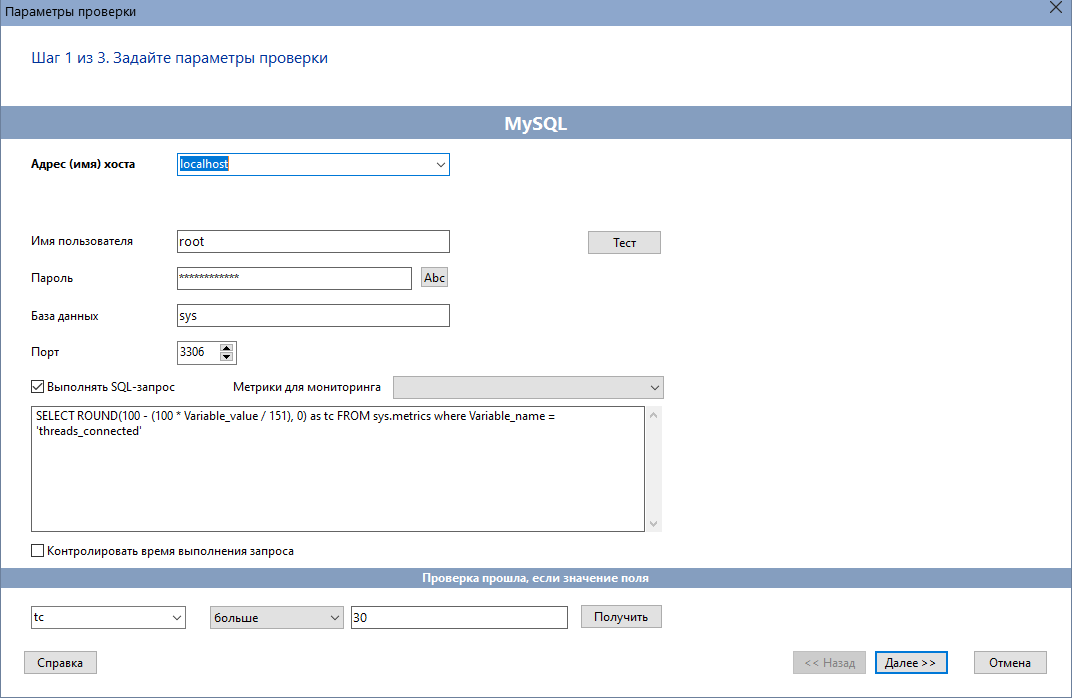Click the database field containing sys
The image size is (1072, 698).
[x=313, y=316]
